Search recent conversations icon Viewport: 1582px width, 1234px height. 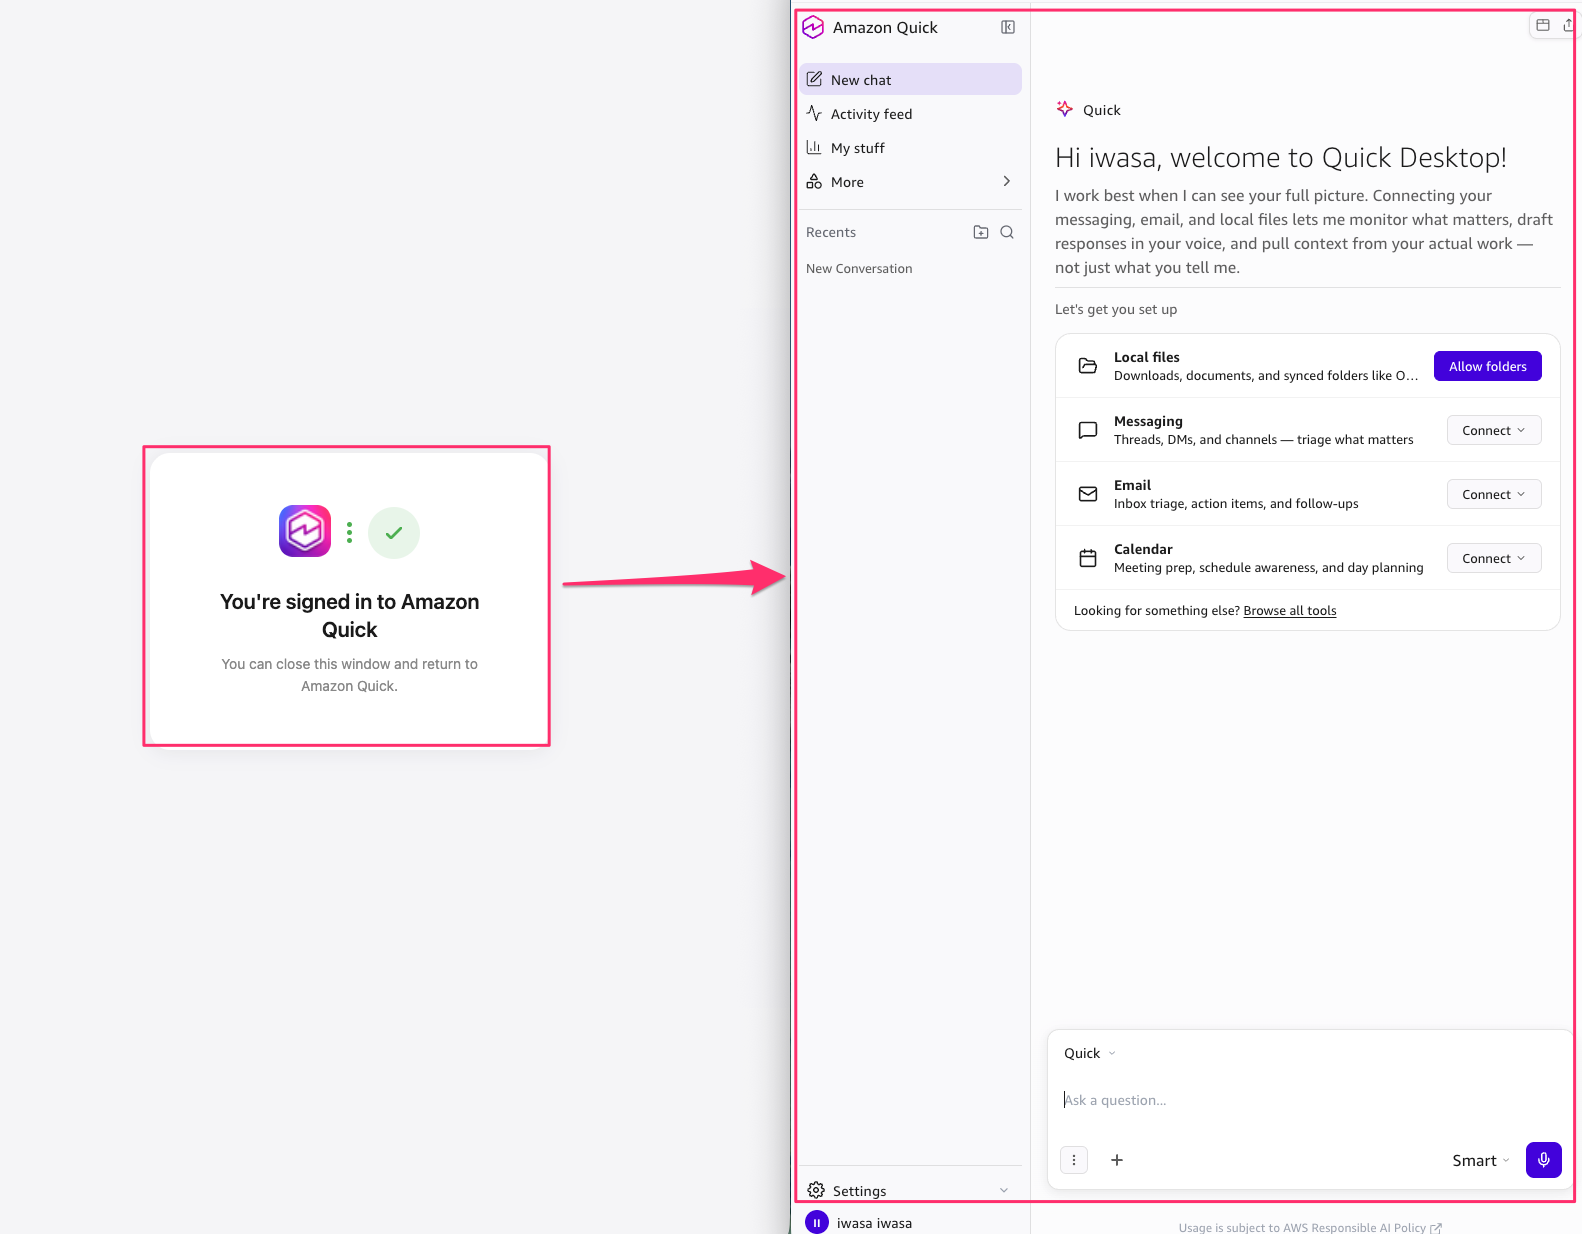(x=1007, y=232)
